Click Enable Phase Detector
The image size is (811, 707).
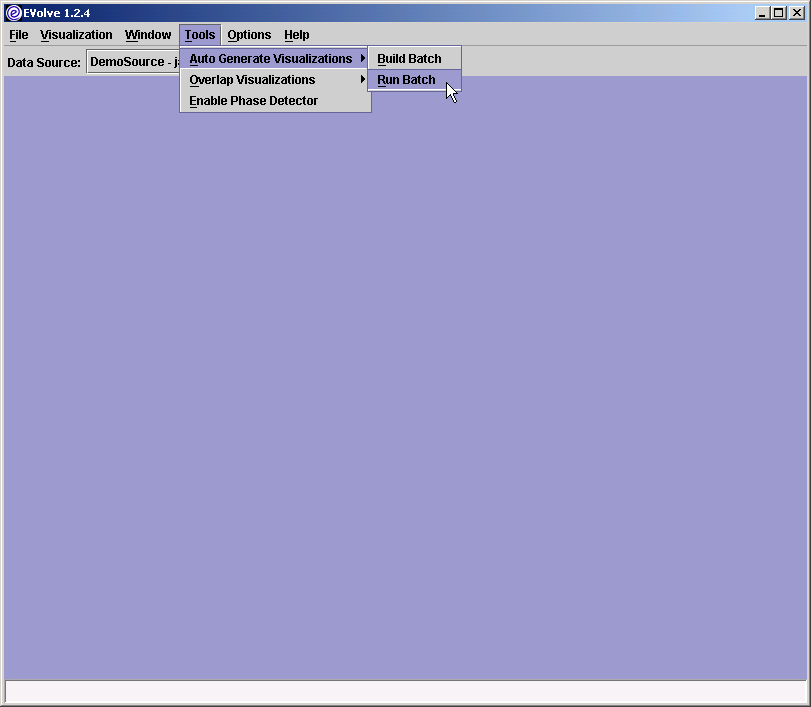[275, 101]
